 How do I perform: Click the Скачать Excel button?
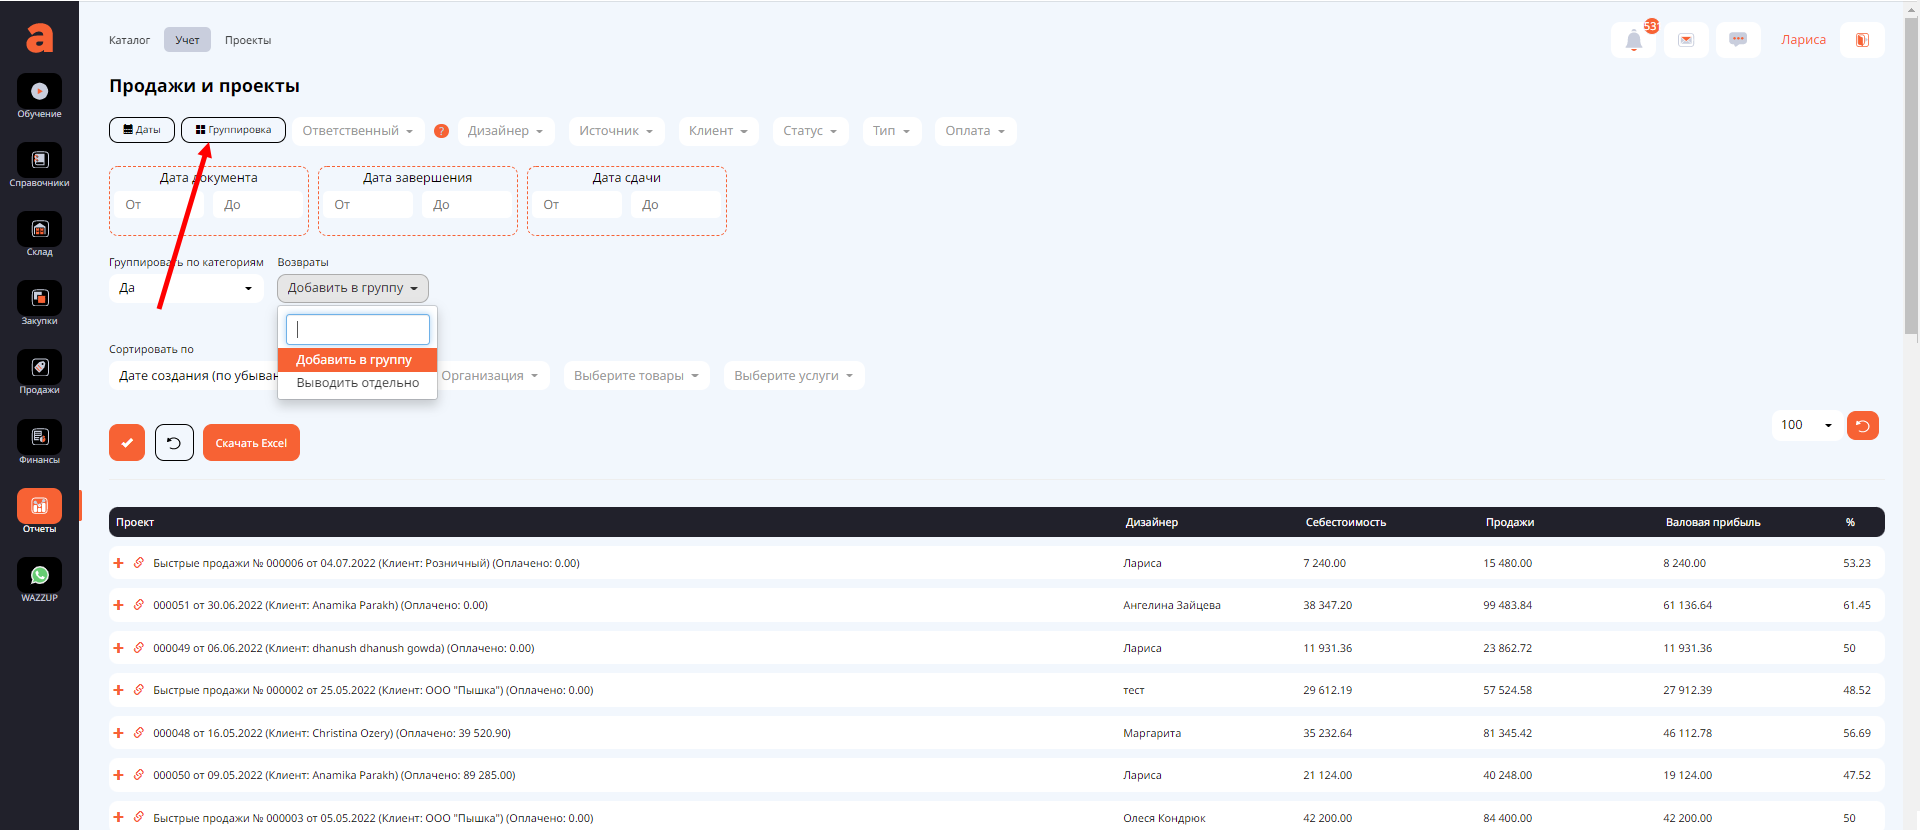point(251,443)
